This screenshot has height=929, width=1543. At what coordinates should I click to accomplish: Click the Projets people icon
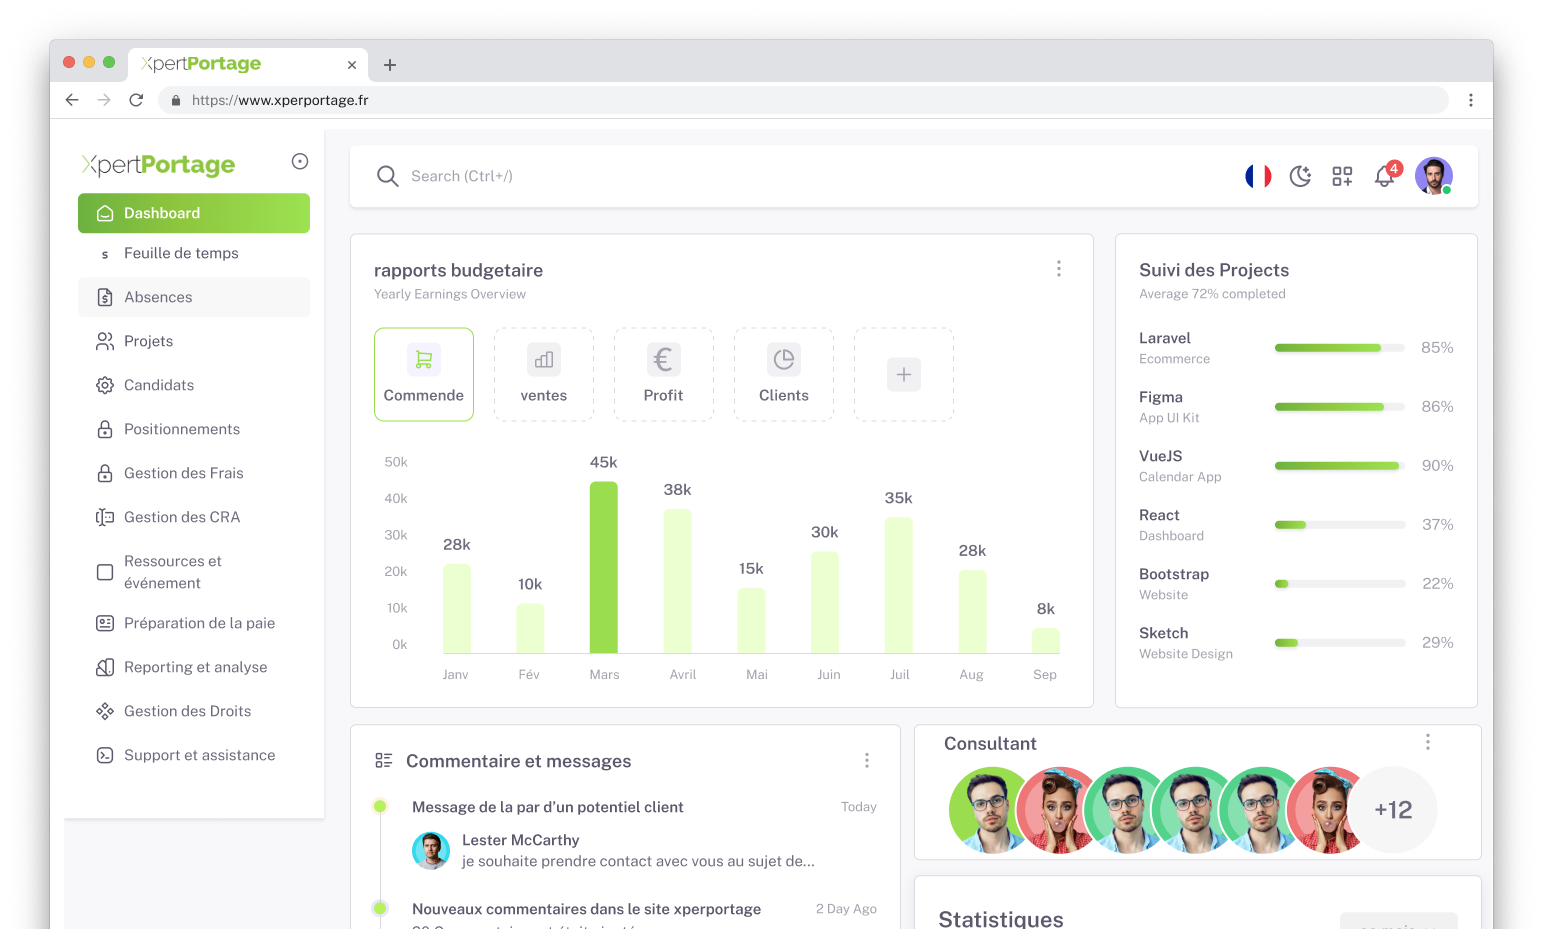click(105, 341)
